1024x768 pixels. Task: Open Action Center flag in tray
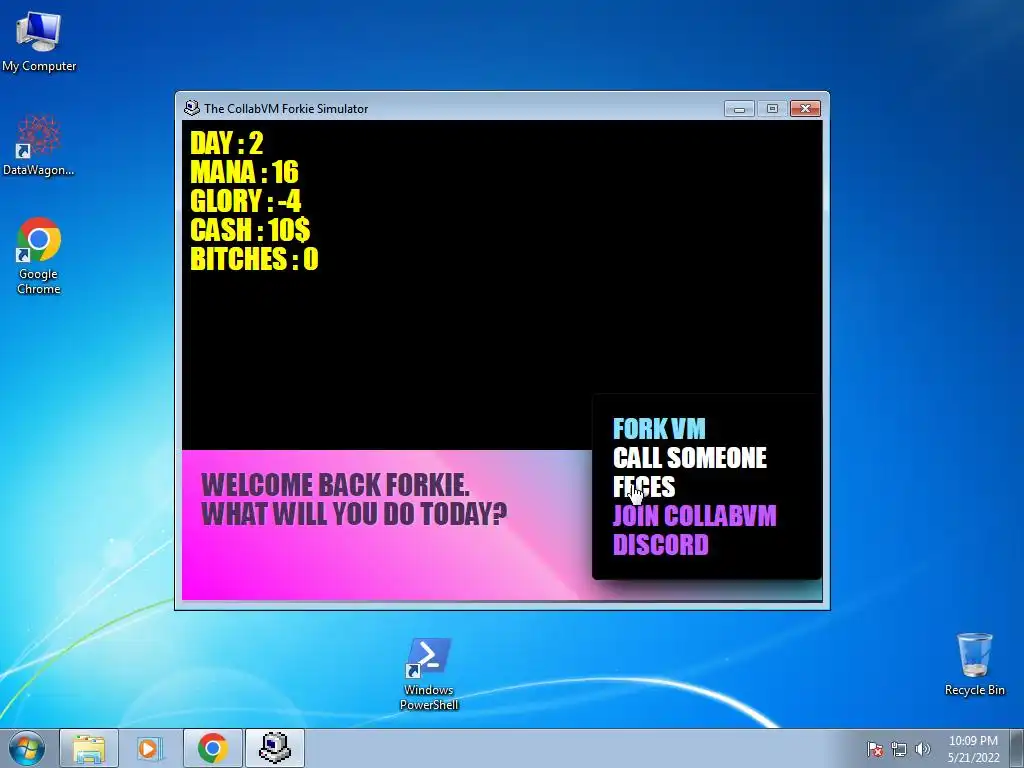[x=875, y=749]
